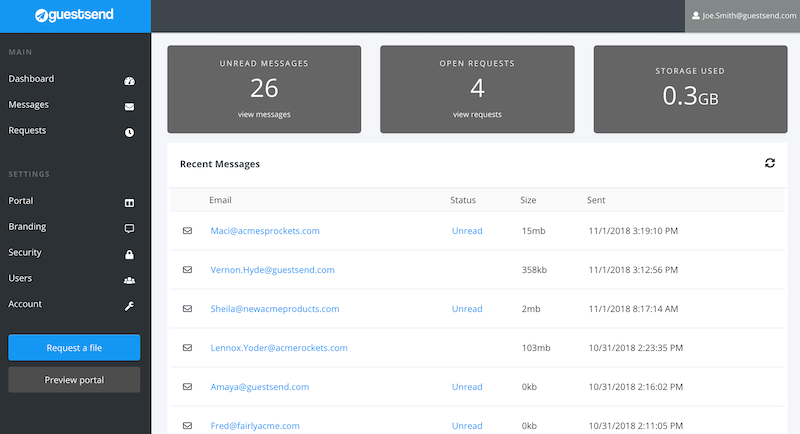800x434 pixels.
Task: Click the Open Requests card
Action: pos(477,89)
